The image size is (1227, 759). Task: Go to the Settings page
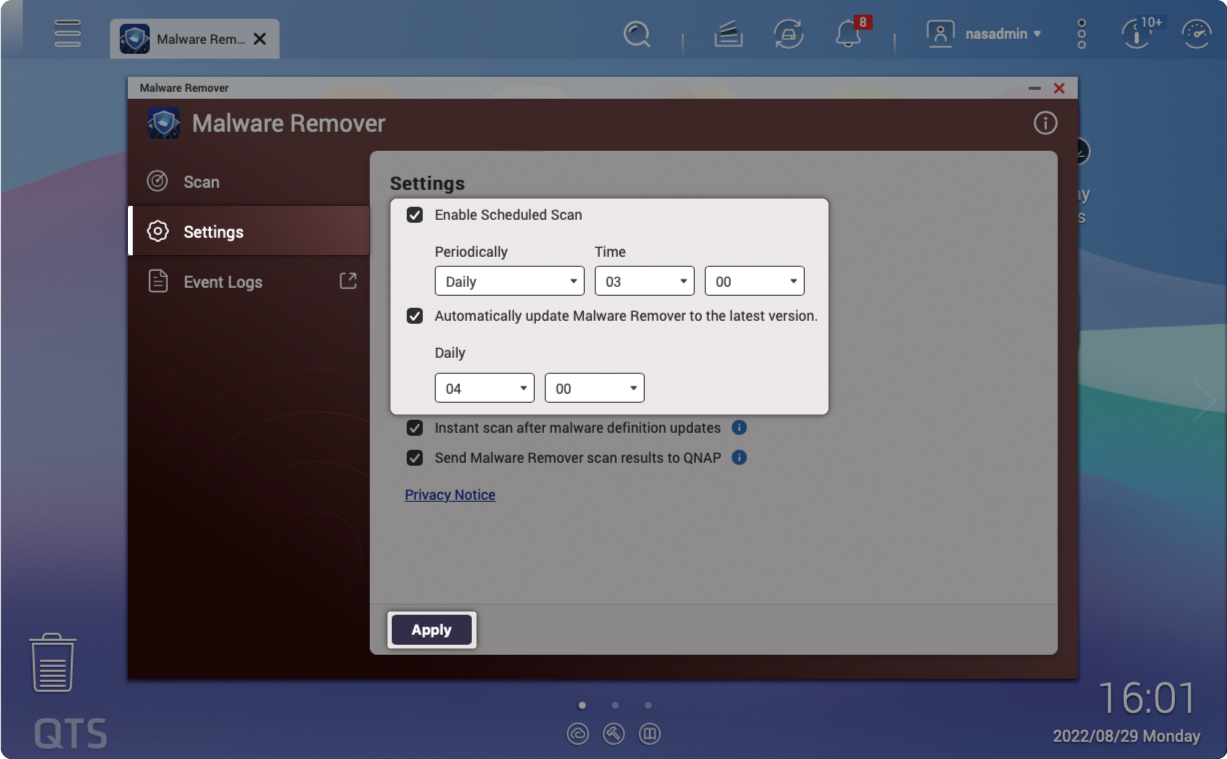[249, 232]
